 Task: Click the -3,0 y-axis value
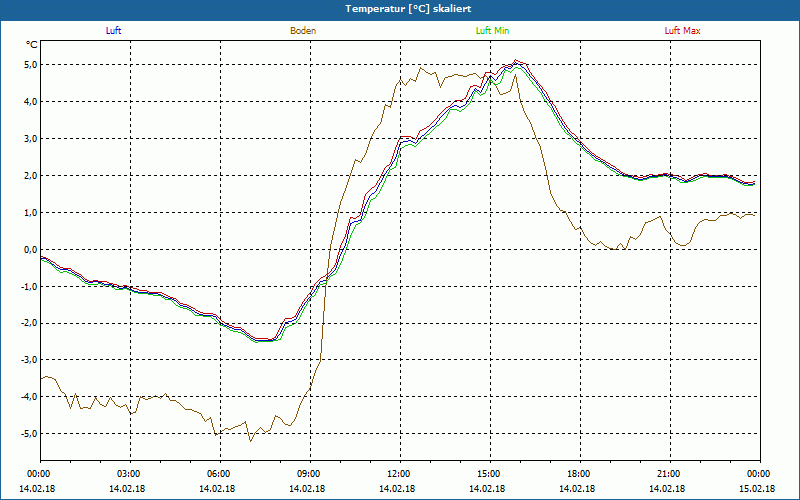pyautogui.click(x=29, y=360)
